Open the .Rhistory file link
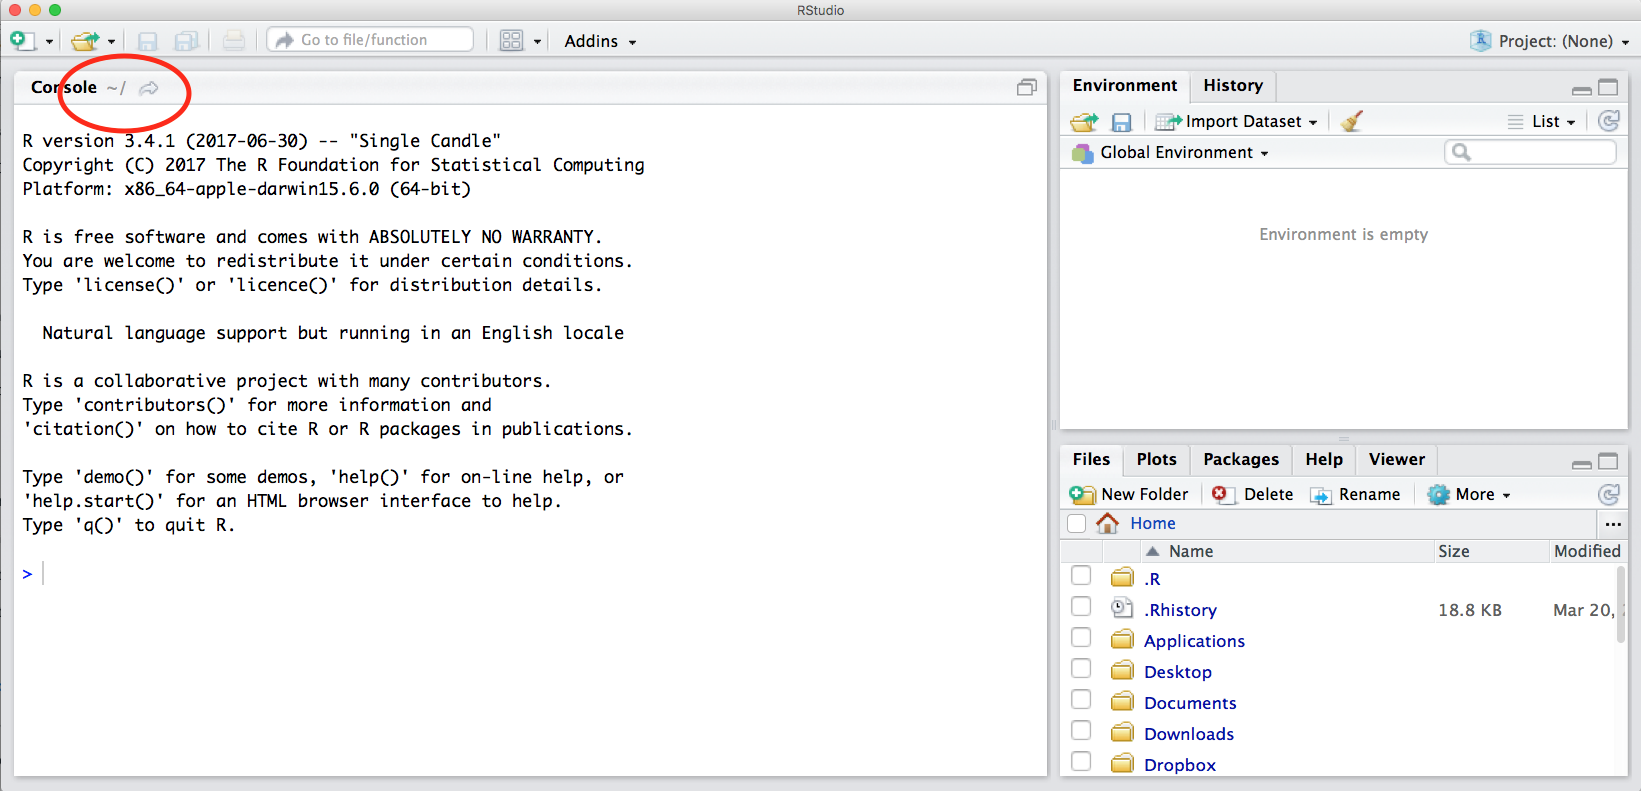 point(1180,610)
